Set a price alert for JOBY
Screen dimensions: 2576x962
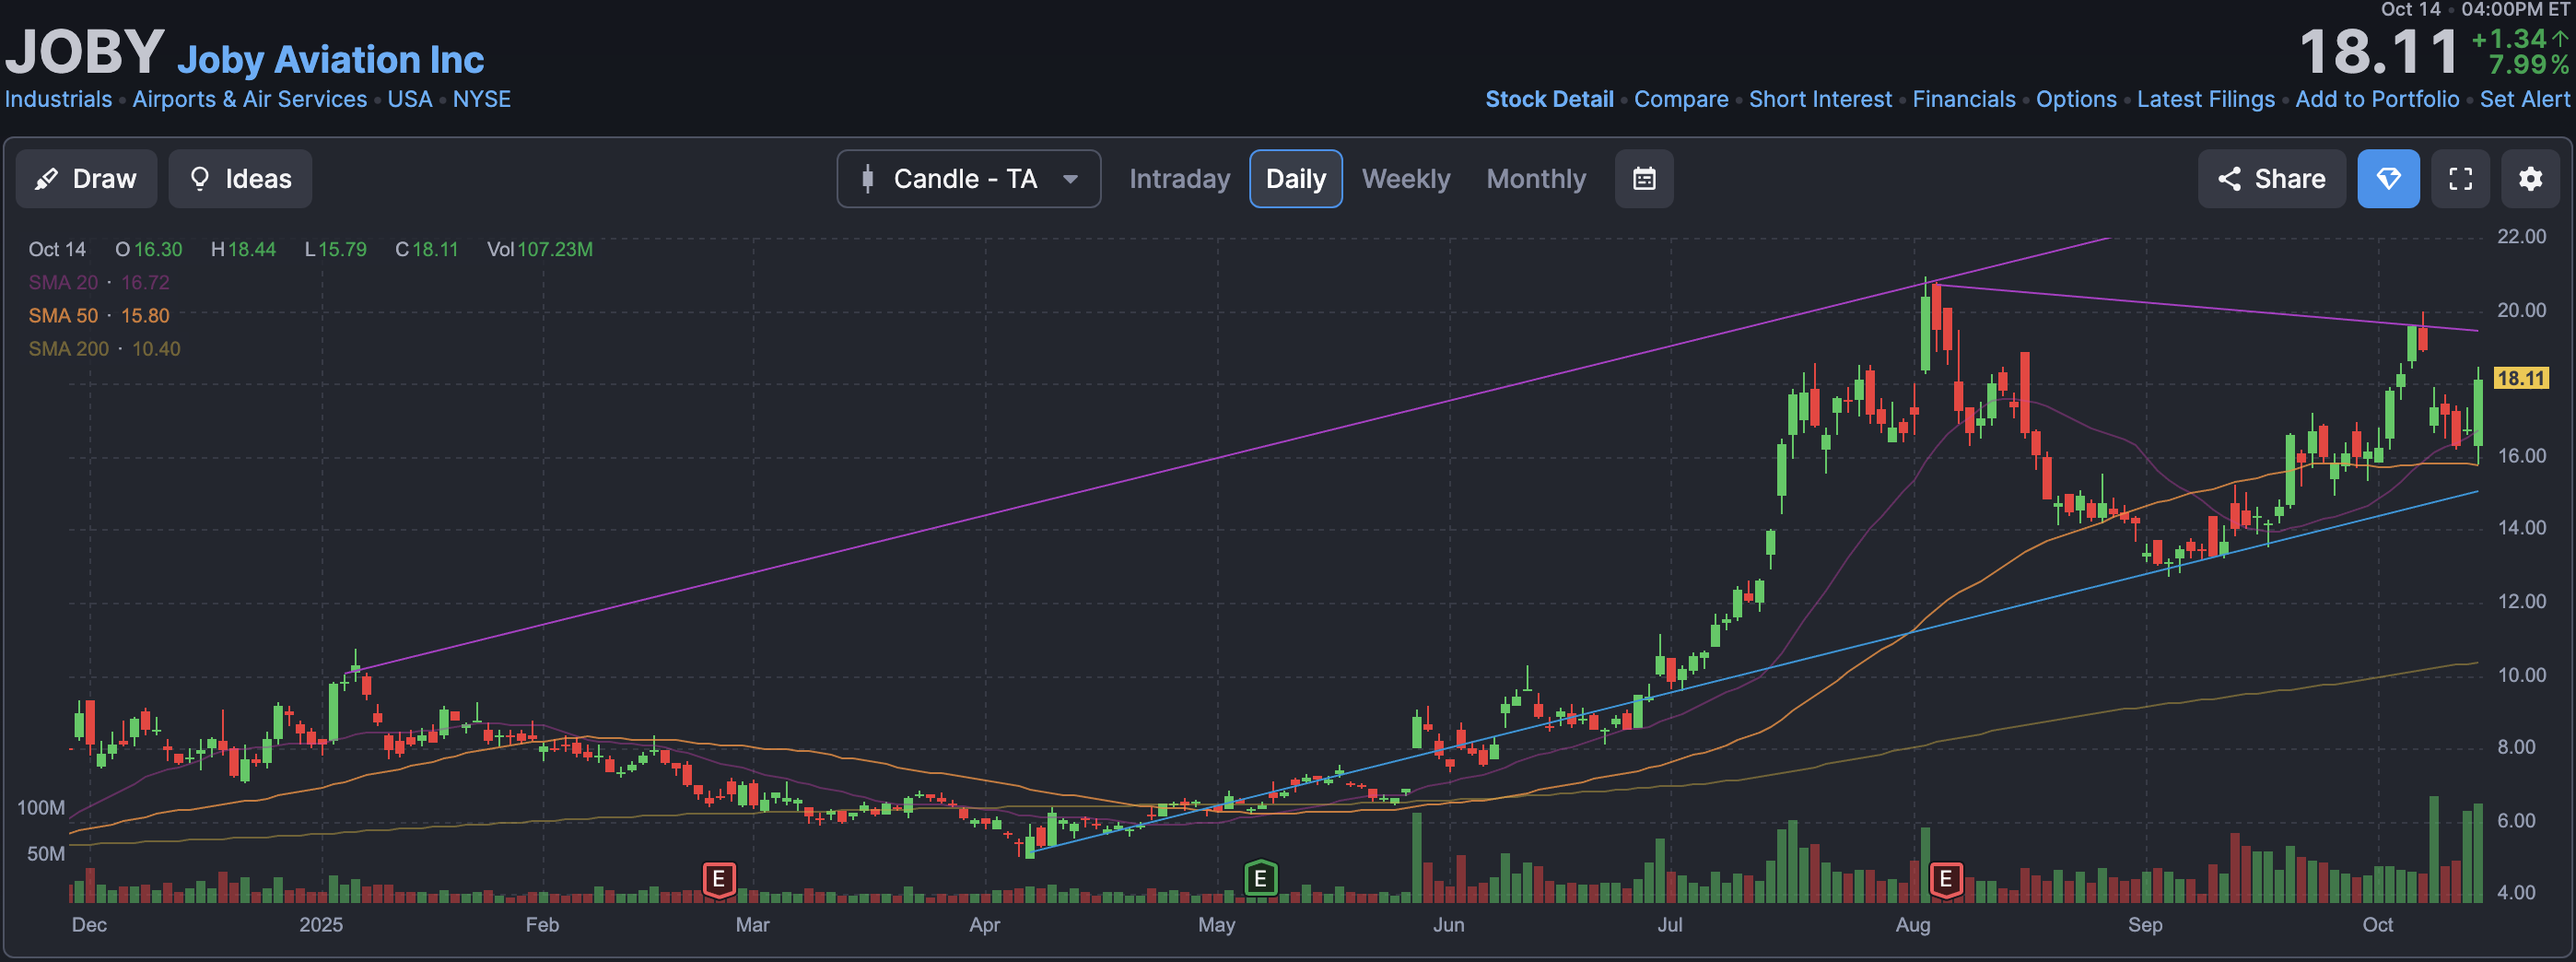[x=2524, y=99]
